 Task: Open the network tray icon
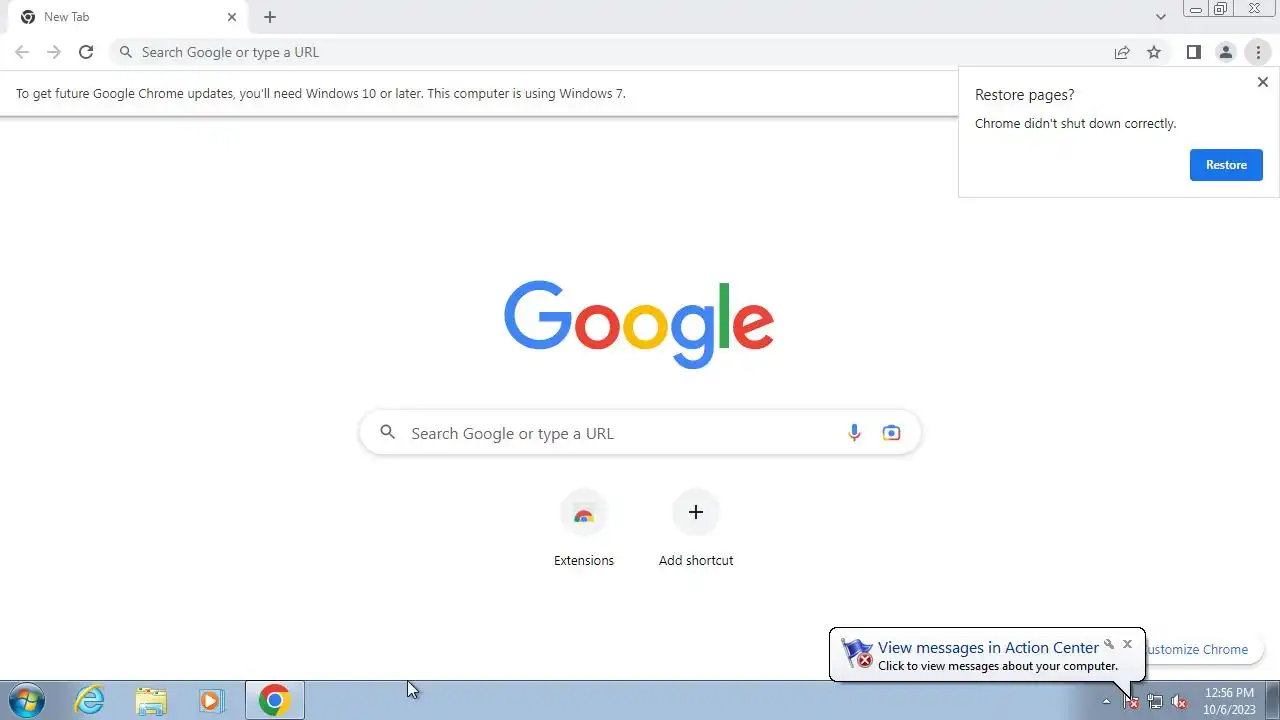[1155, 701]
